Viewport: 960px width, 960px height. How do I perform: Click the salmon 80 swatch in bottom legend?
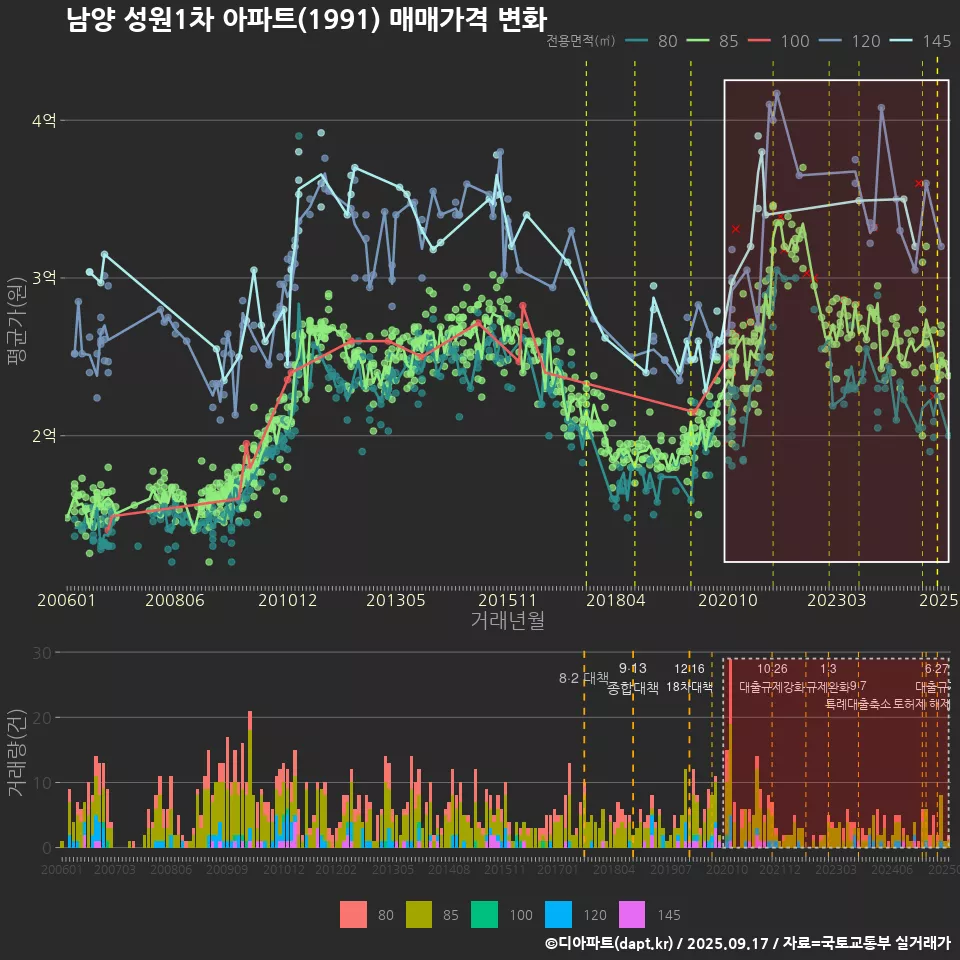[x=354, y=914]
